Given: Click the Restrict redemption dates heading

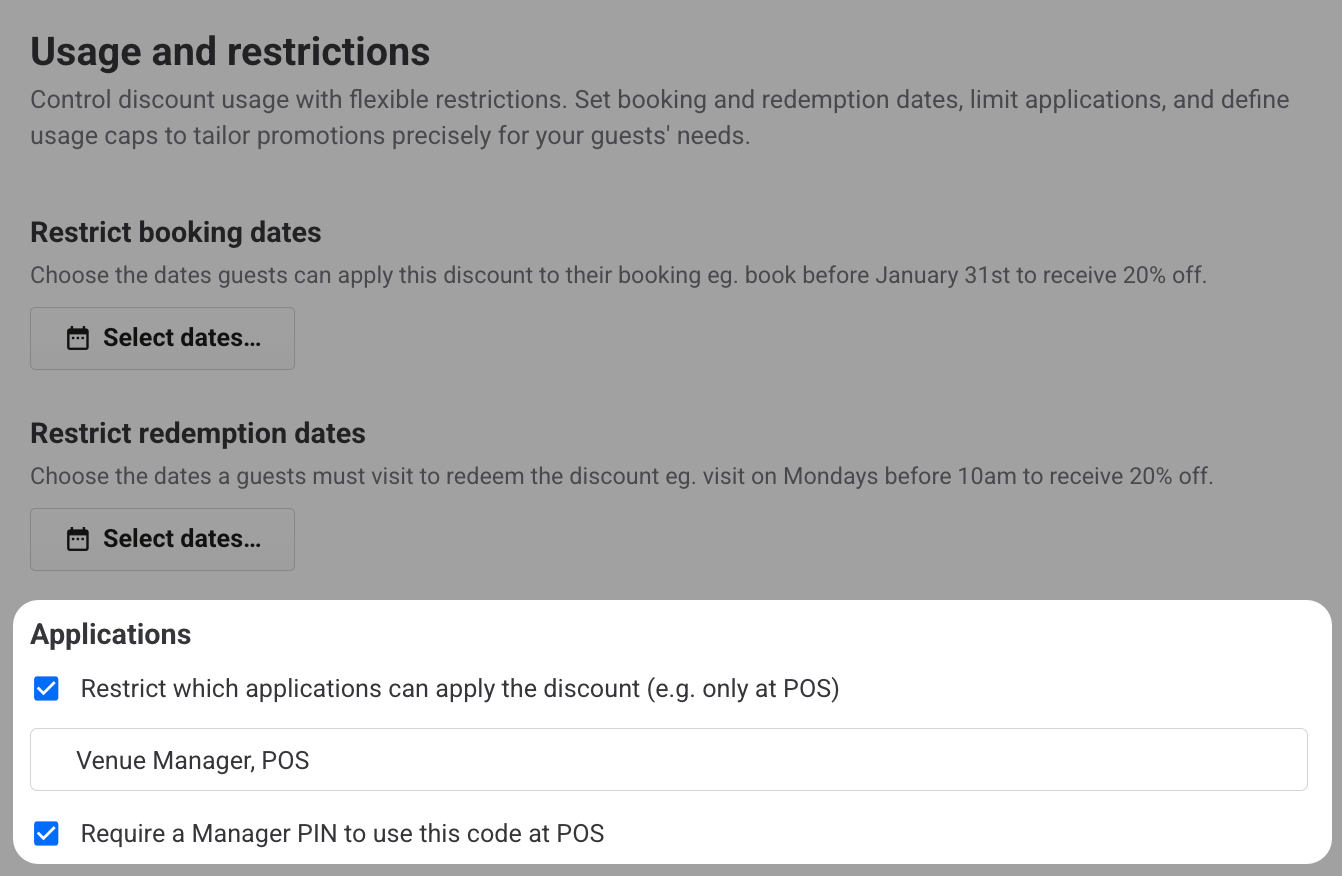Looking at the screenshot, I should pyautogui.click(x=198, y=434).
